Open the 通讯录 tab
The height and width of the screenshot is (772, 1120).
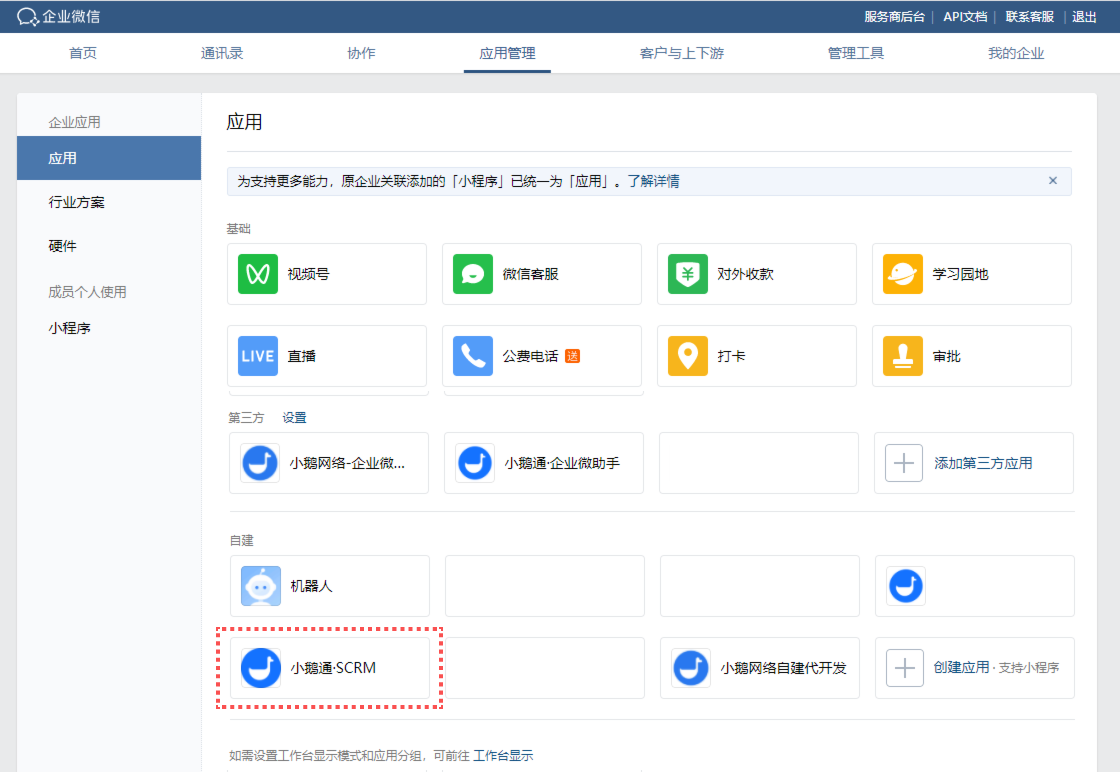tap(222, 54)
